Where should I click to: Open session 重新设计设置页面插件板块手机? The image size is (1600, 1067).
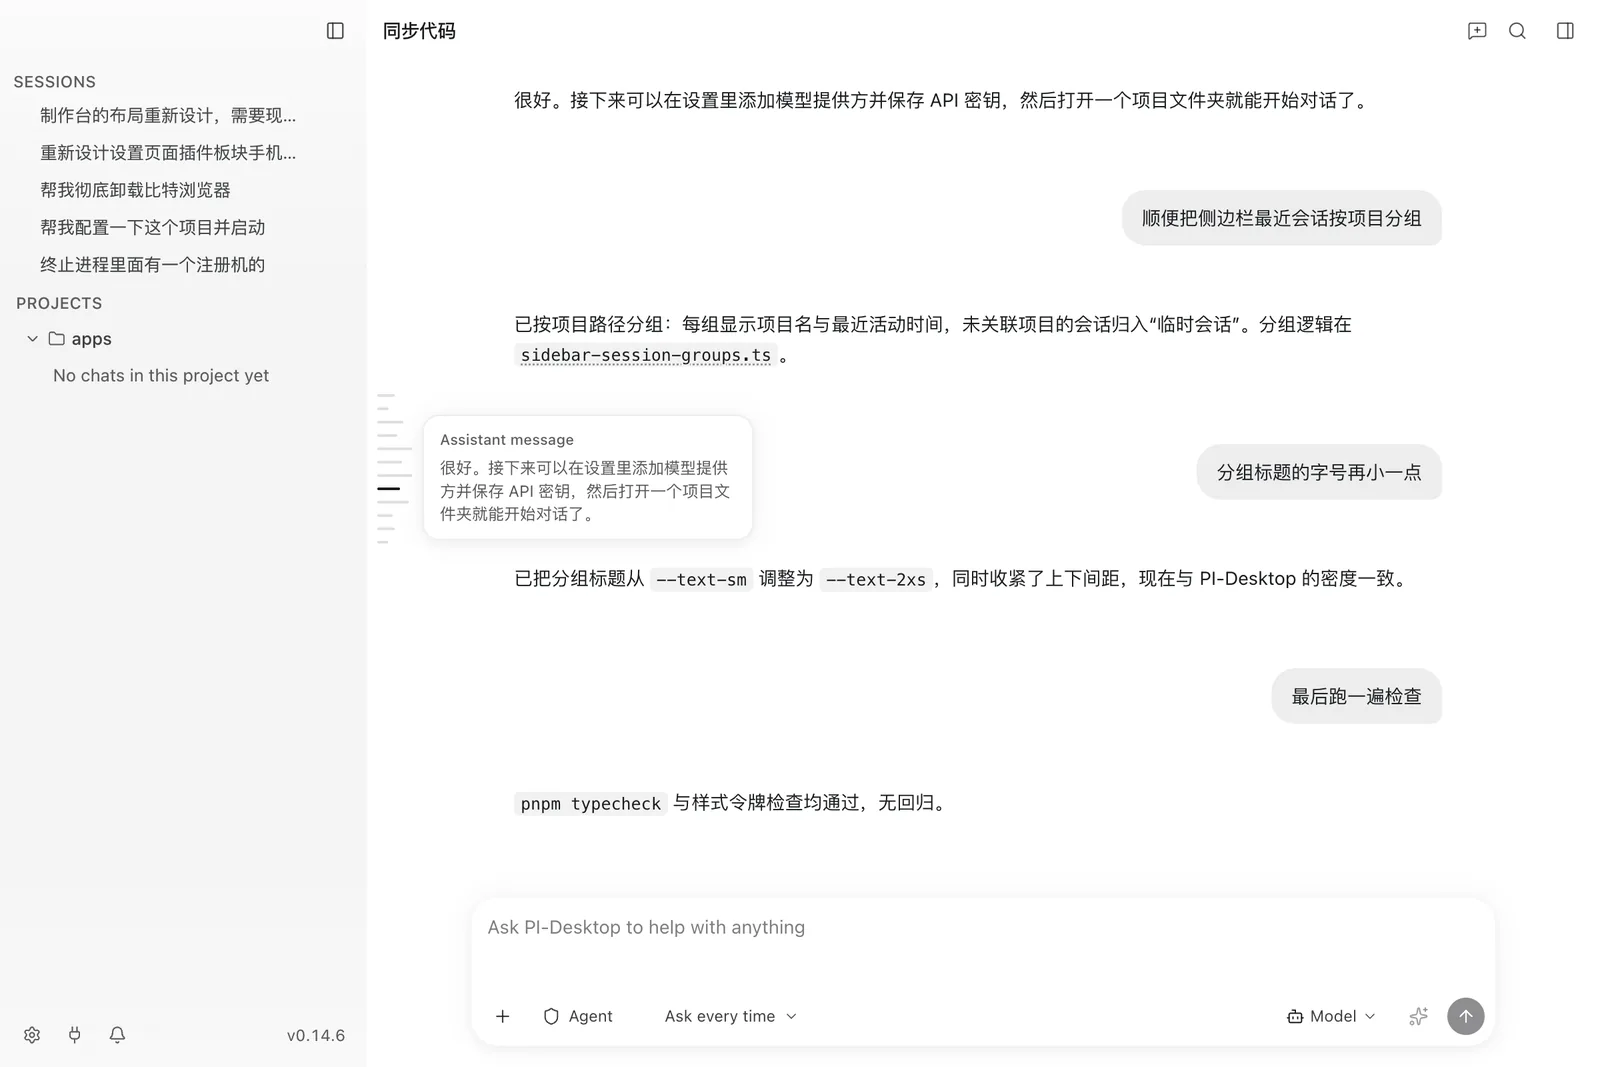click(x=168, y=153)
